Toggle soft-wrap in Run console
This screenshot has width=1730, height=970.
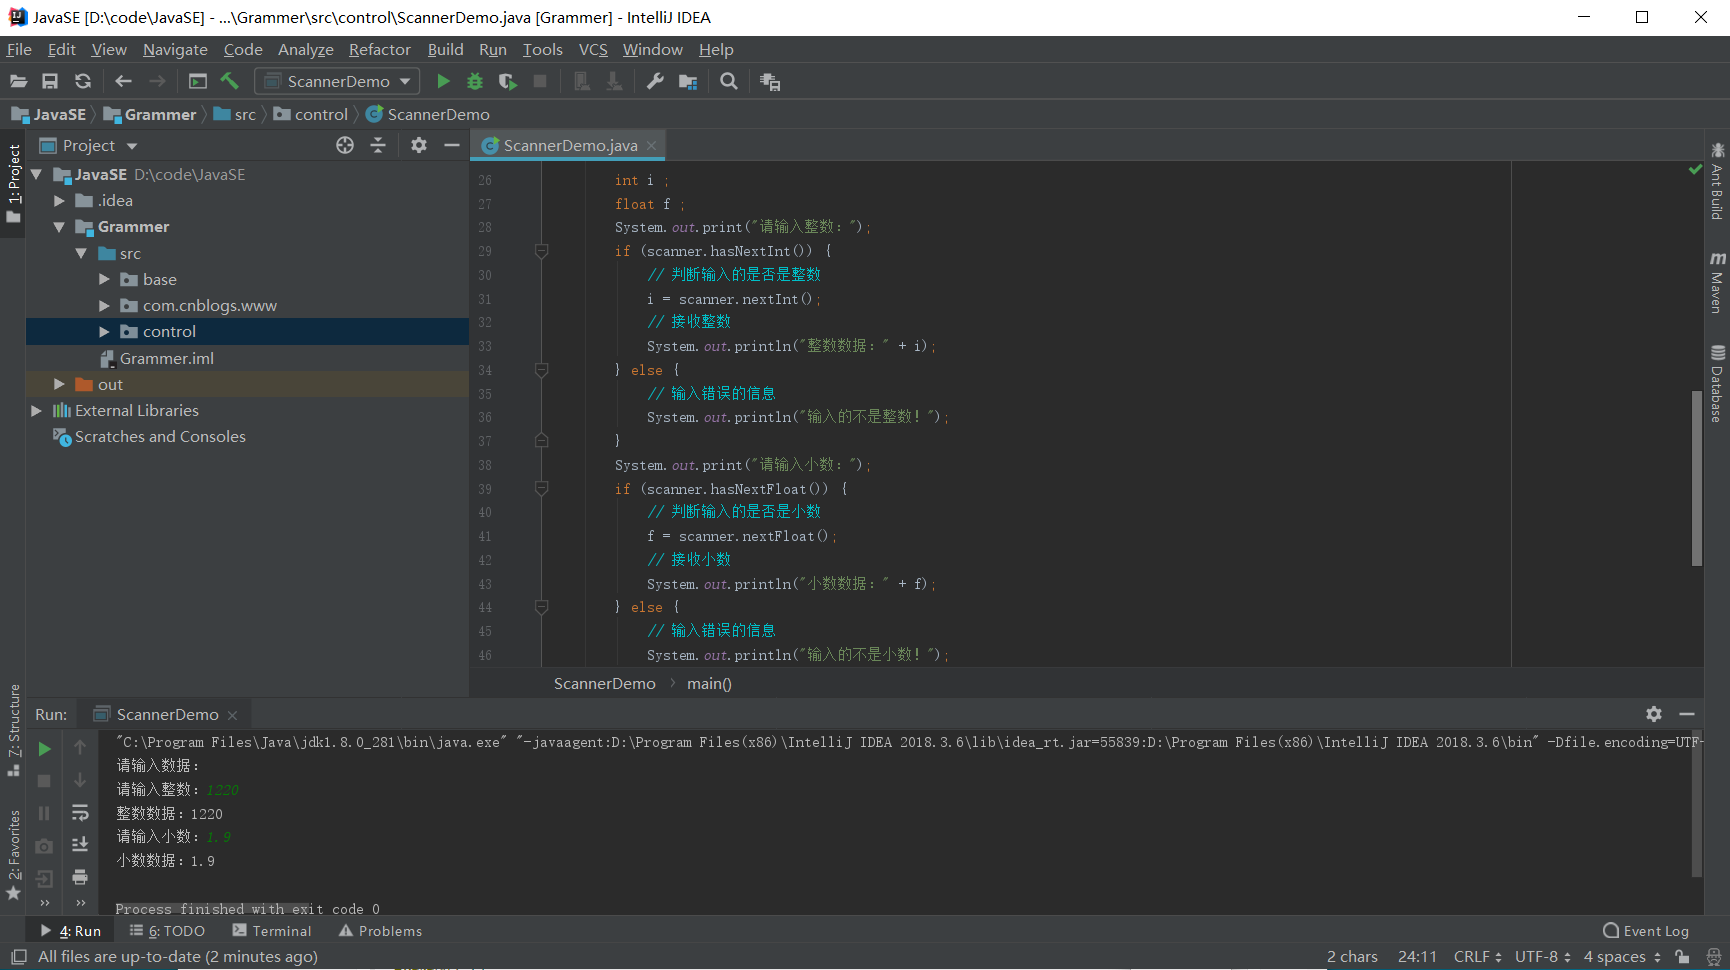pos(80,813)
